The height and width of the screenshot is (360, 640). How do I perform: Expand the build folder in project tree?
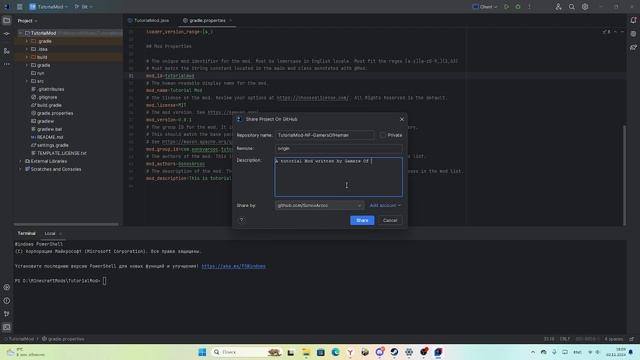coord(27,57)
